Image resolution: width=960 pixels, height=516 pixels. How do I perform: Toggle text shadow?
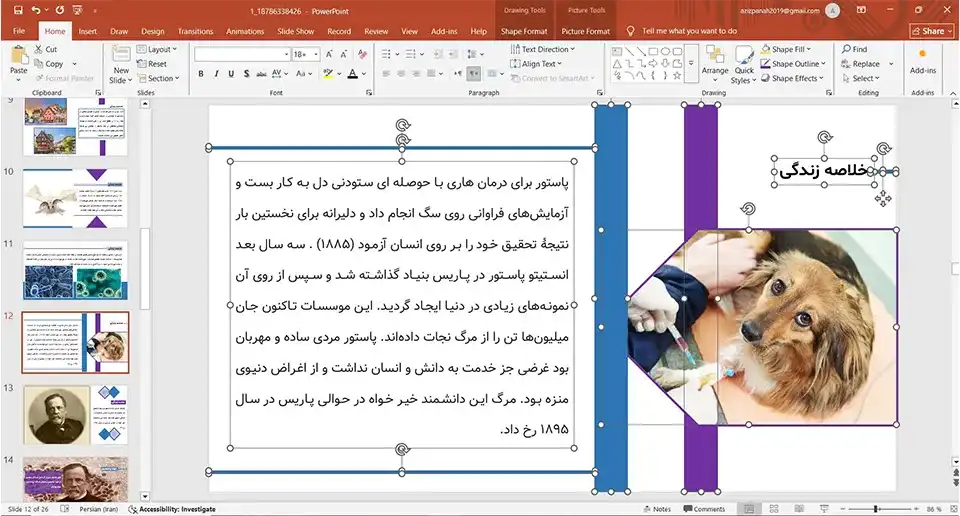click(246, 73)
